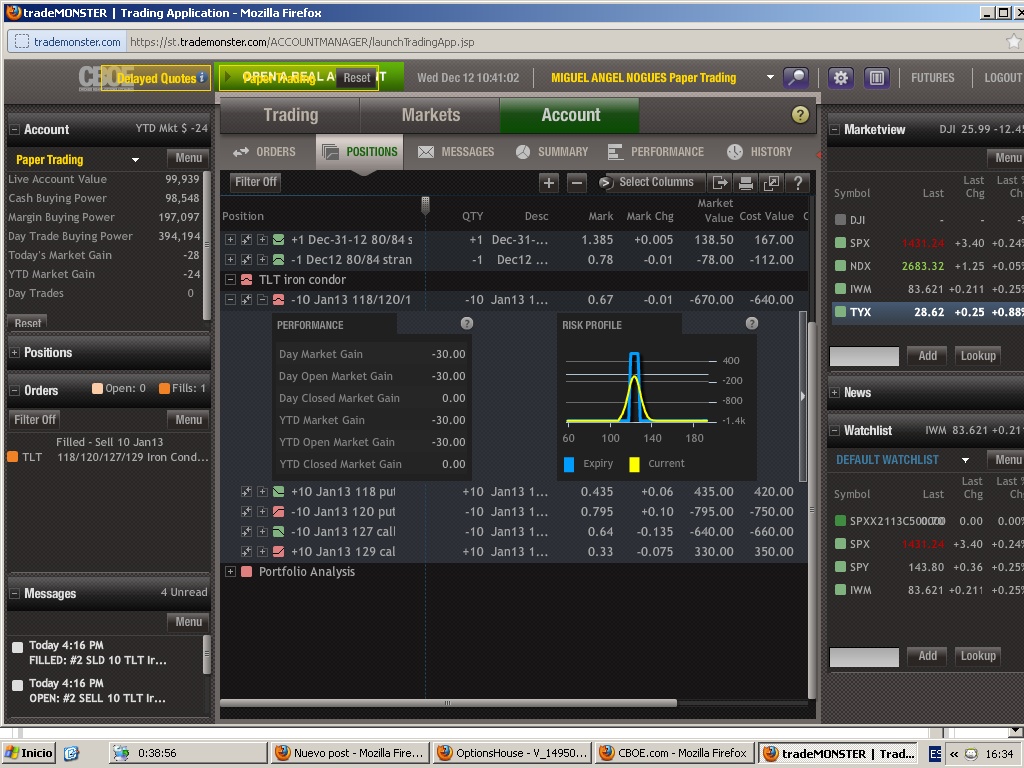Image resolution: width=1024 pixels, height=768 pixels.
Task: Toggle the Filter Off button in positions
Action: [256, 182]
